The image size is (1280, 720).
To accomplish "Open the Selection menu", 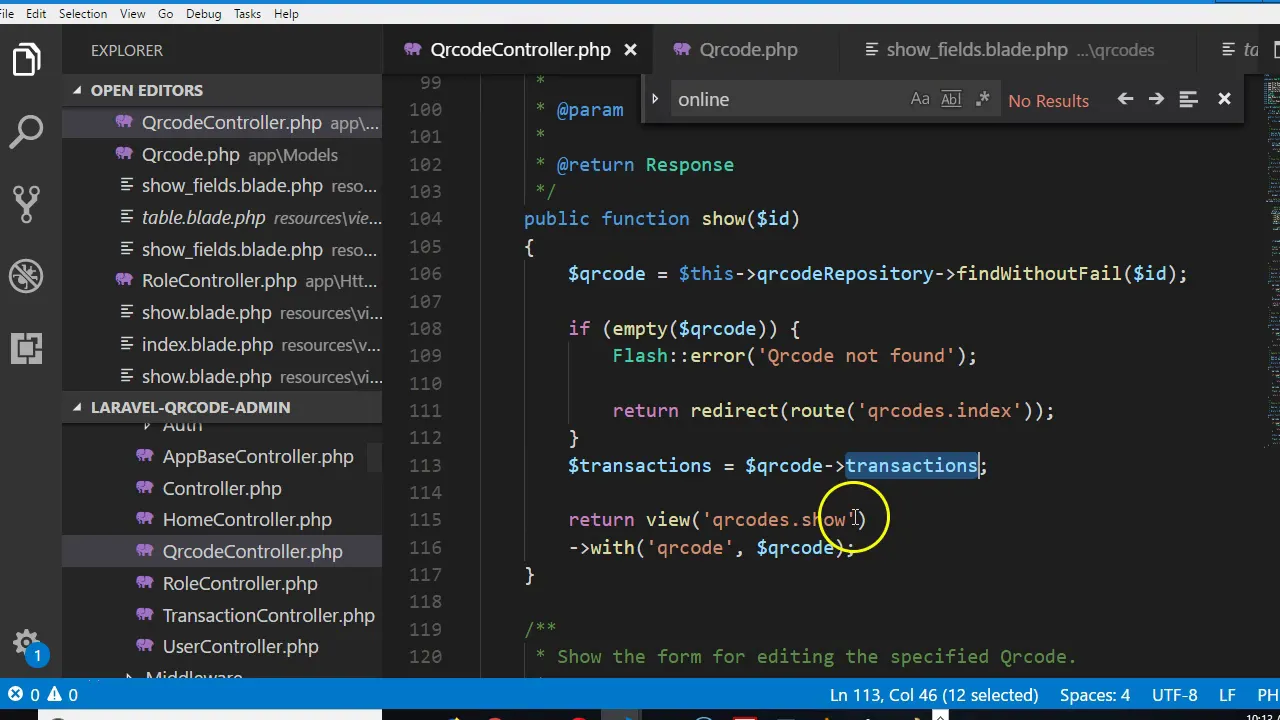I will (83, 14).
